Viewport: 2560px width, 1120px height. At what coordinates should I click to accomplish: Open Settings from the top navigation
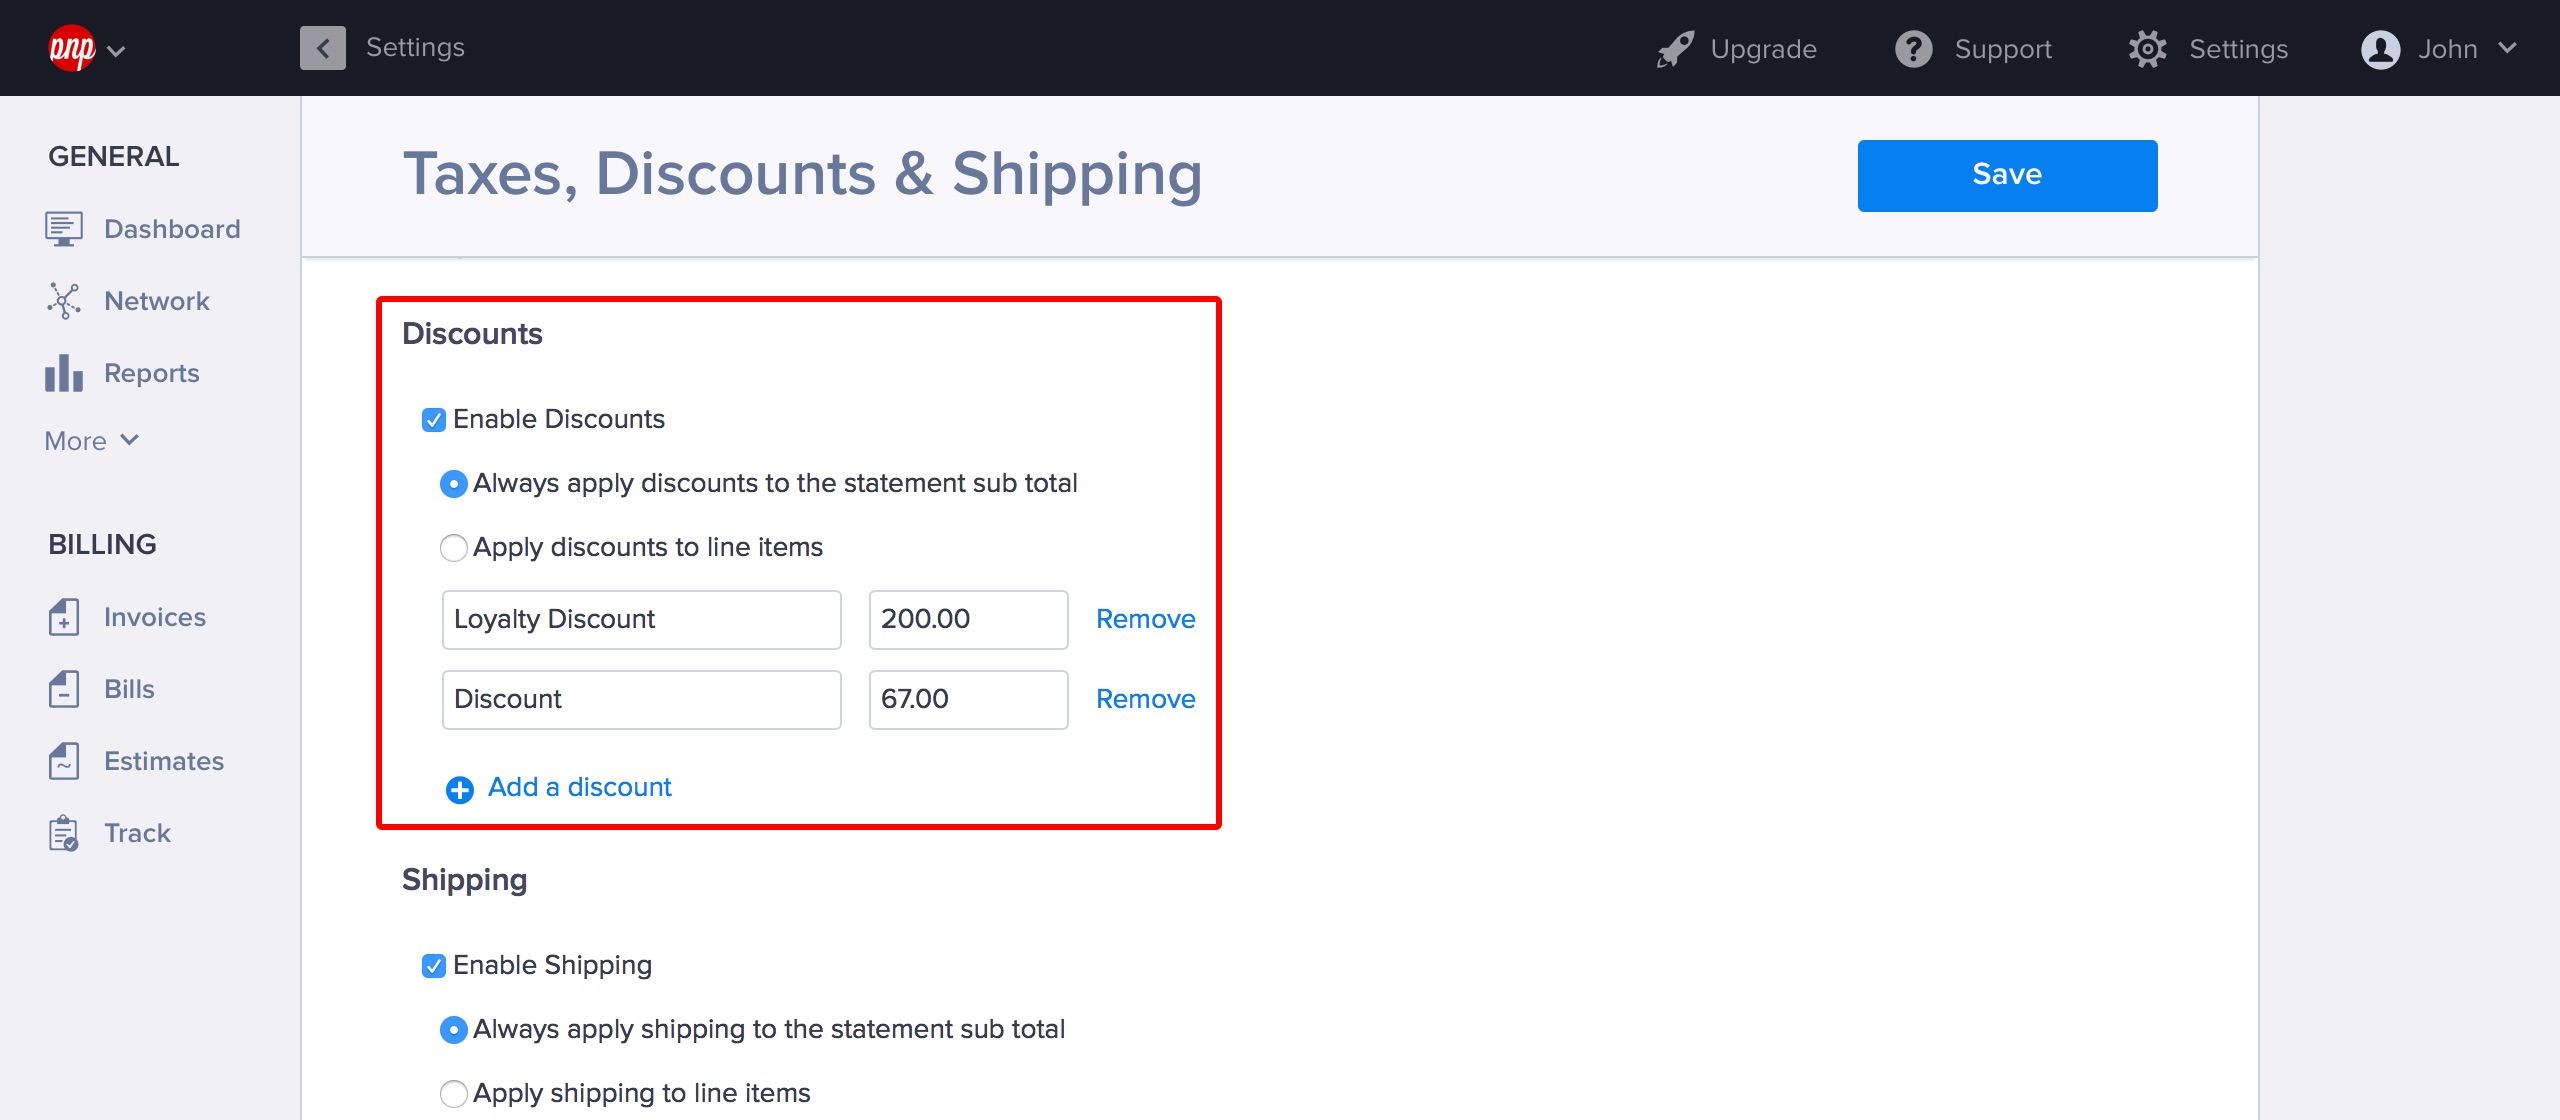2208,49
